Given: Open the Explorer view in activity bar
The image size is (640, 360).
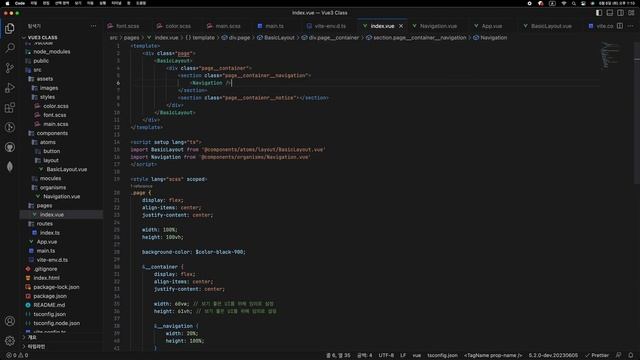Looking at the screenshot, I should 10,28.
